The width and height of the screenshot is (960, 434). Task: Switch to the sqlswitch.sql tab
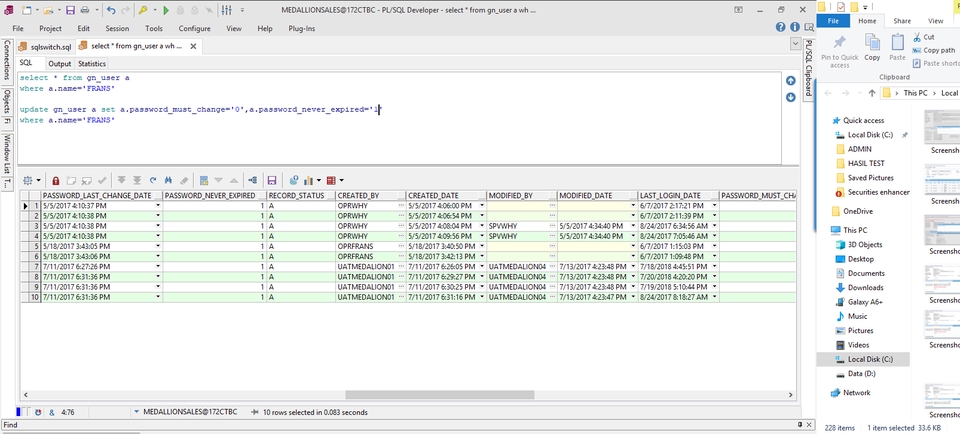[45, 47]
